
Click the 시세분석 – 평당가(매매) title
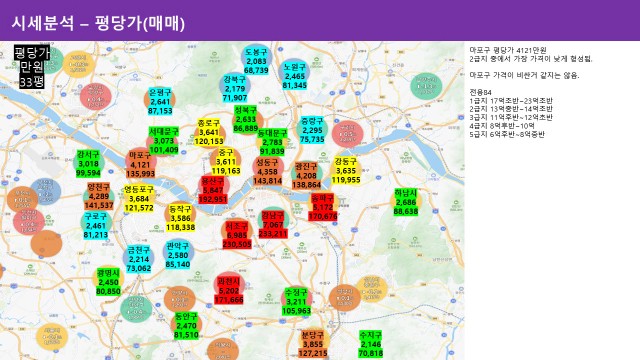pos(98,23)
